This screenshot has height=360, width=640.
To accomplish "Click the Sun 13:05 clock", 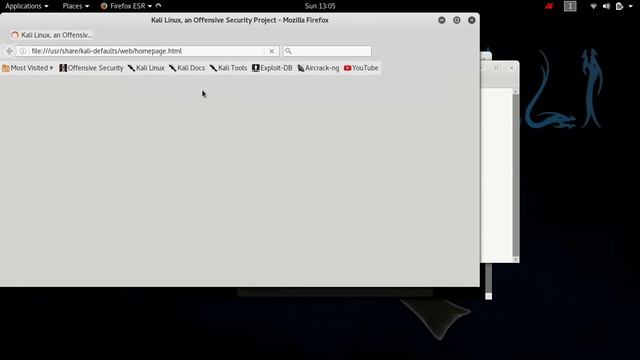I will click(320, 6).
